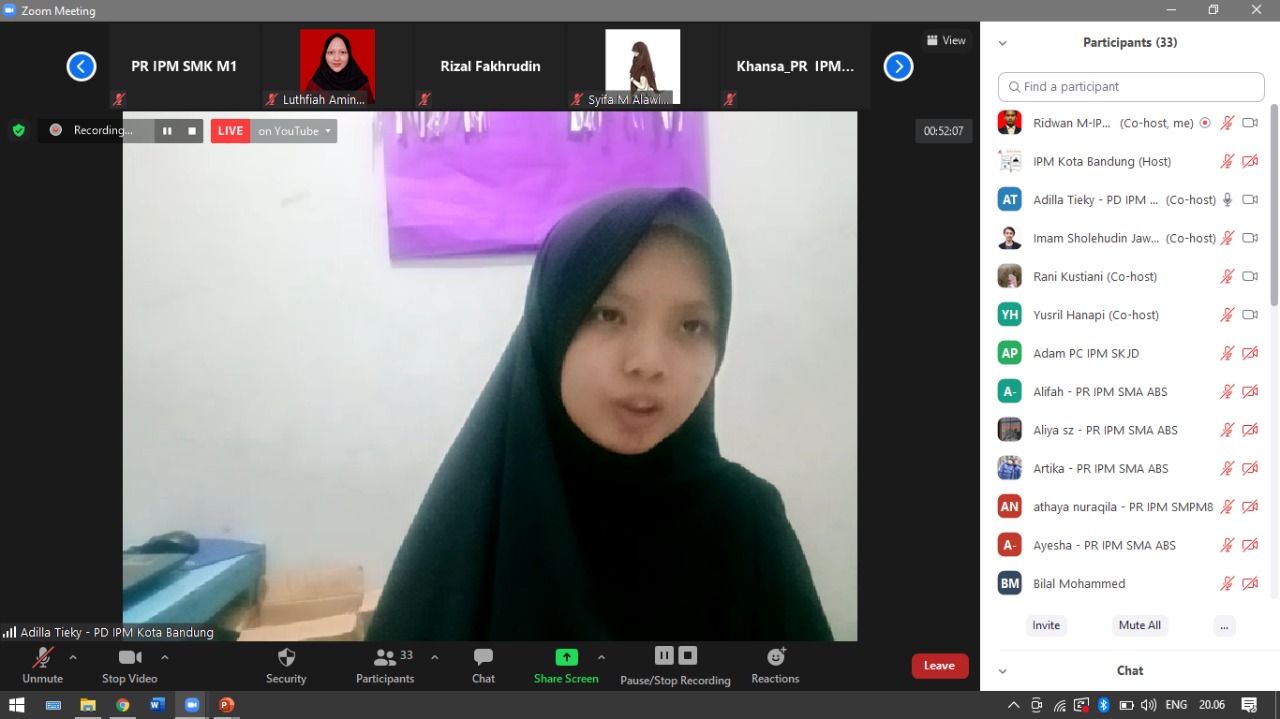Viewport: 1280px width, 719px height.
Task: Open the more options (...) button
Action: 1225,625
